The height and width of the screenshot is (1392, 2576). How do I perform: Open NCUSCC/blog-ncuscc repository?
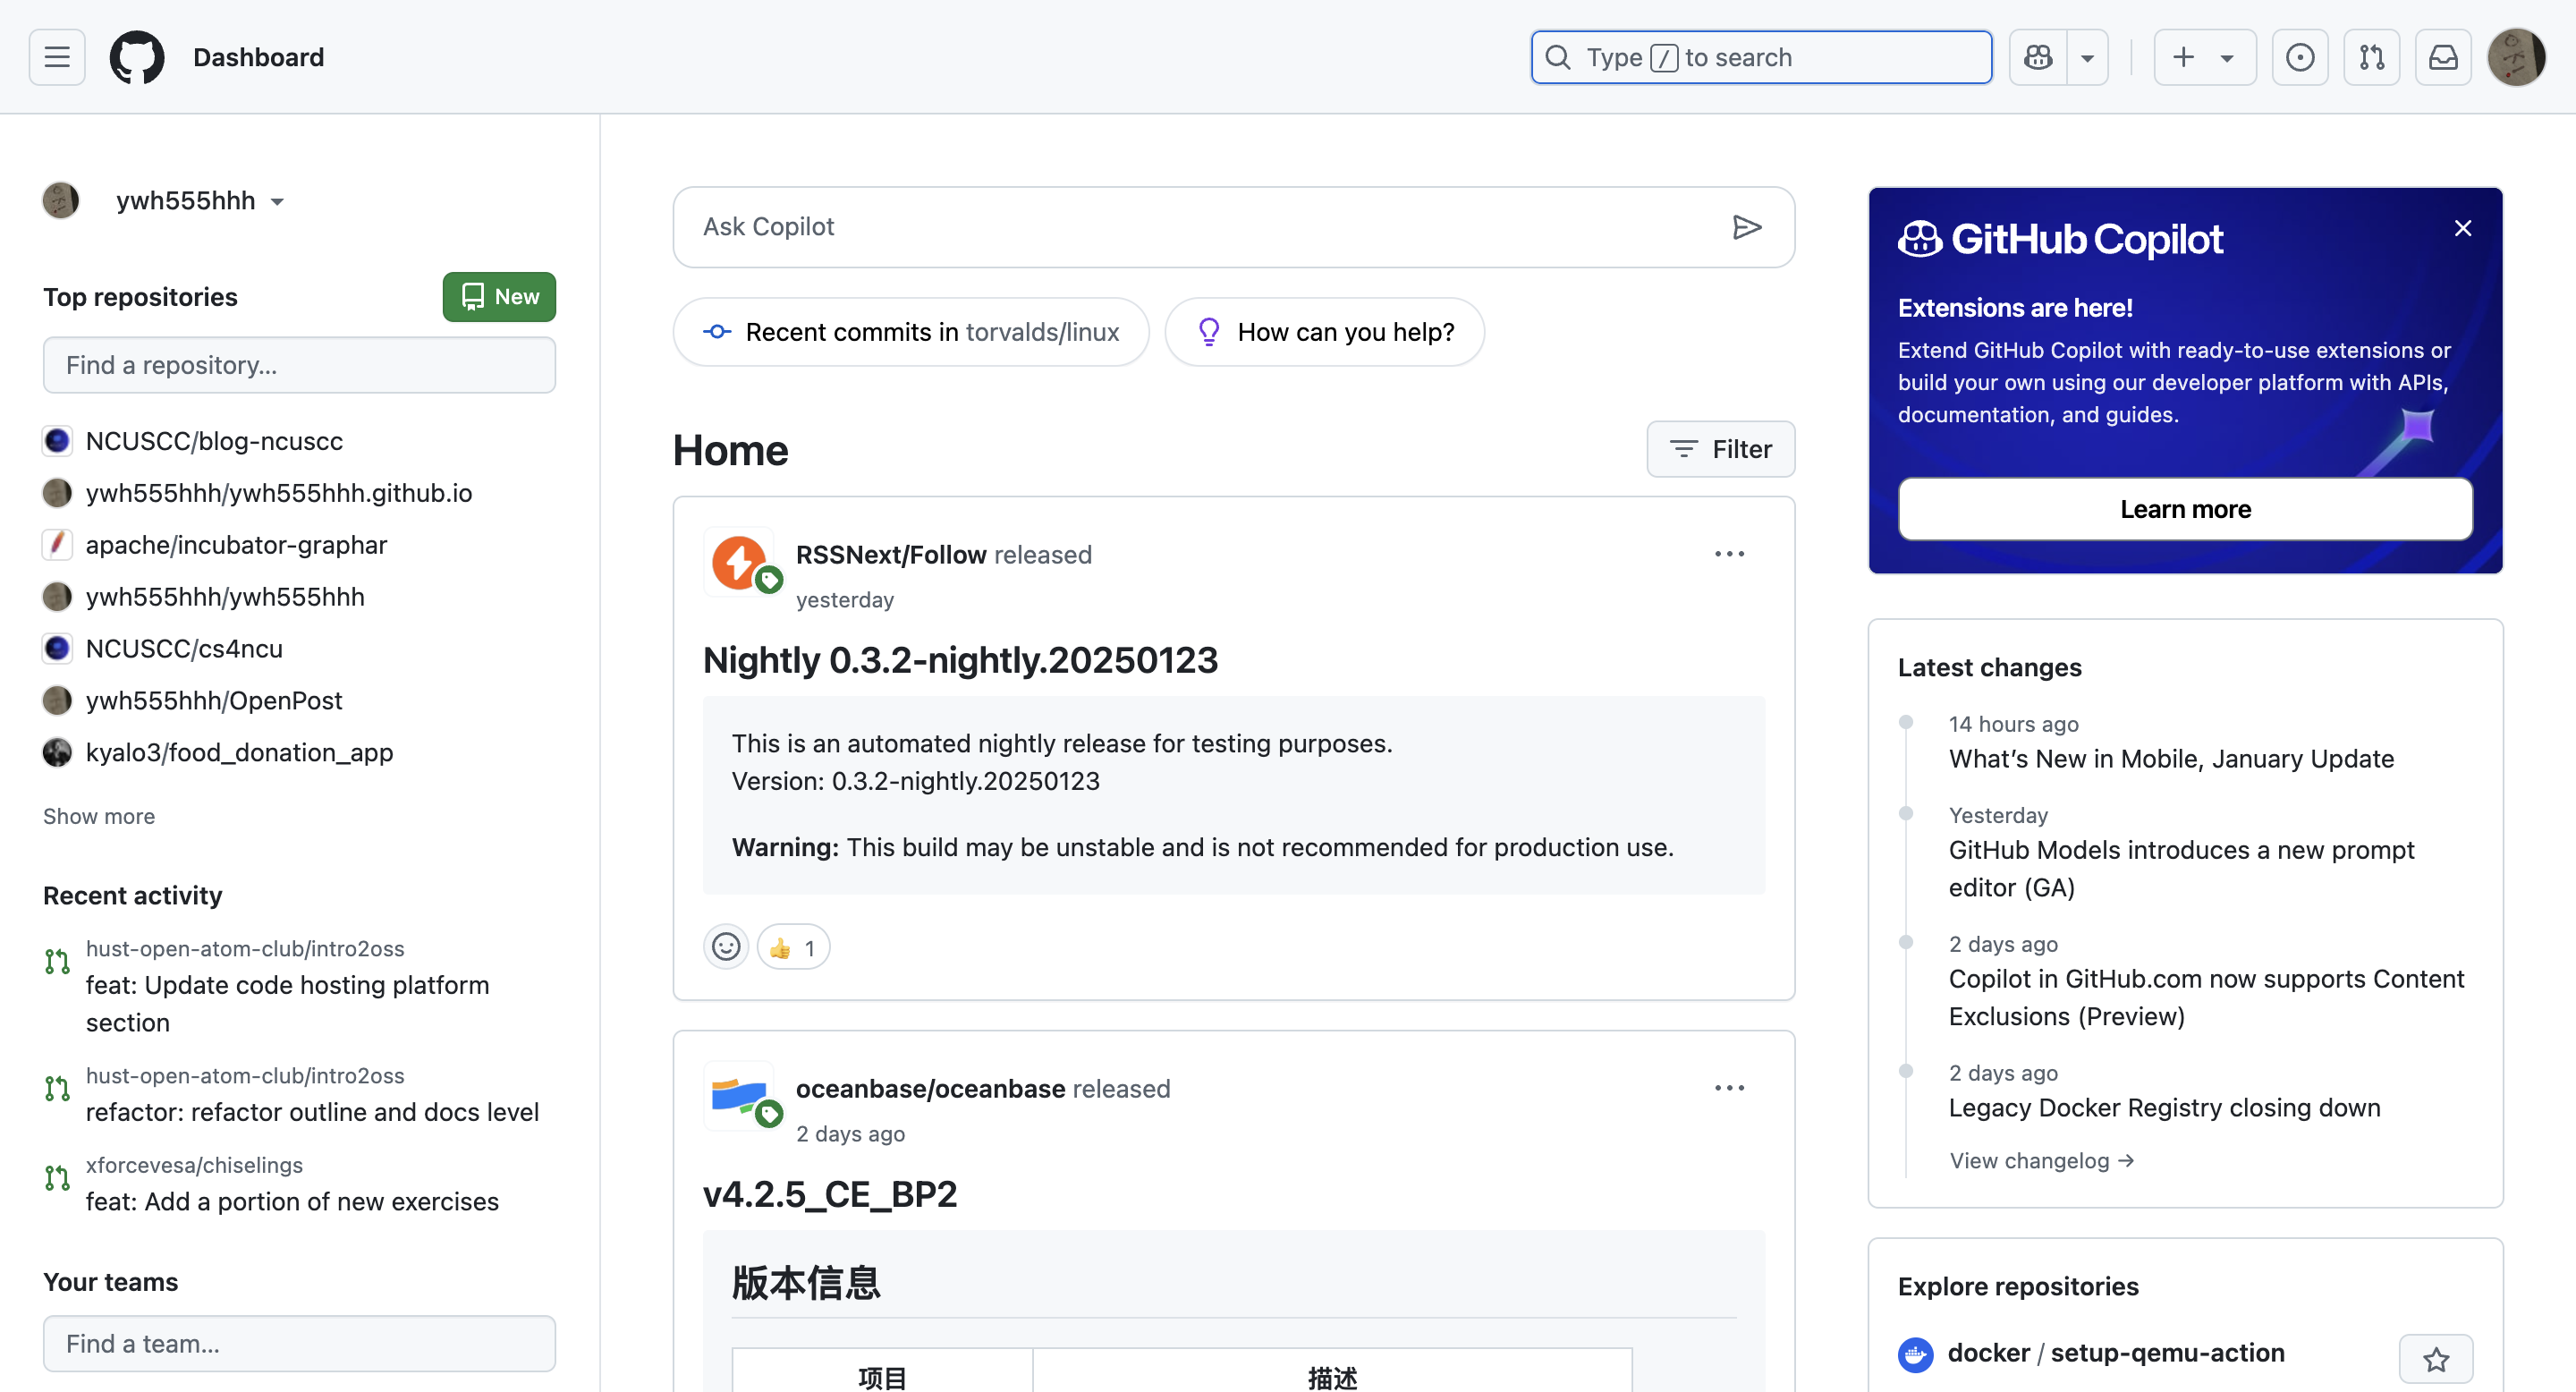[214, 441]
